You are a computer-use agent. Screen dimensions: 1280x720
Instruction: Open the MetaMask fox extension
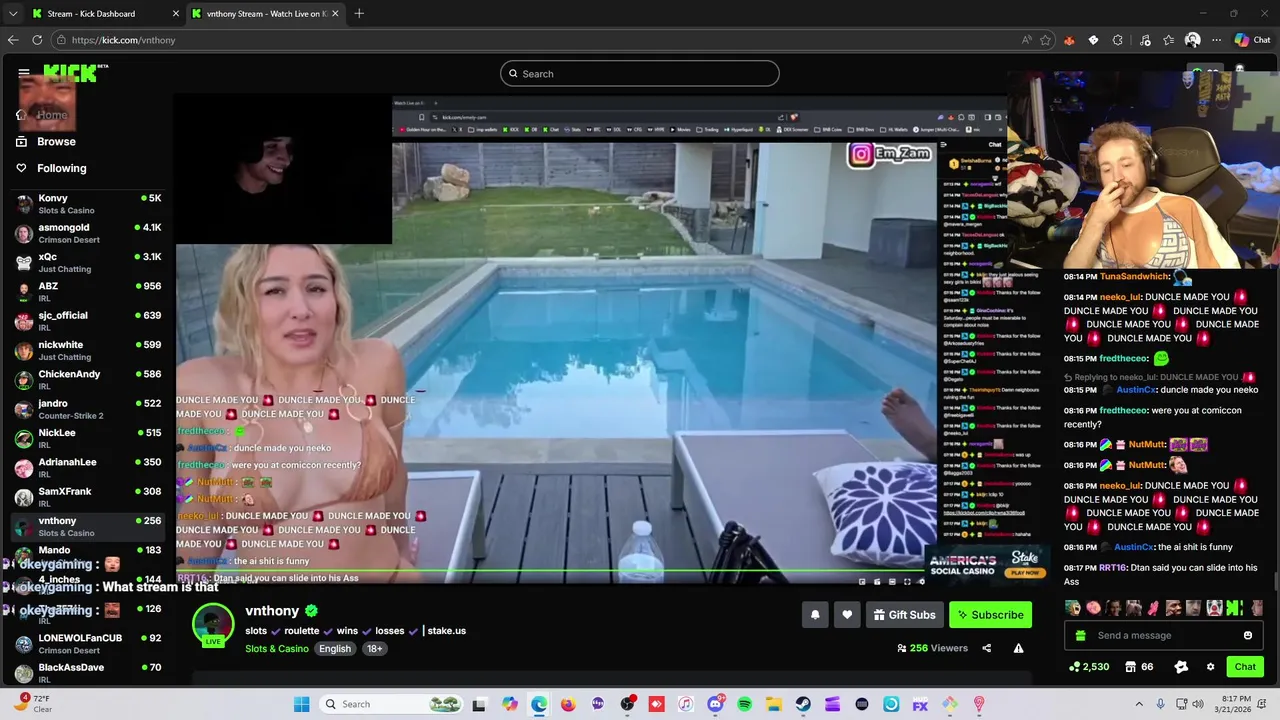[x=1069, y=40]
